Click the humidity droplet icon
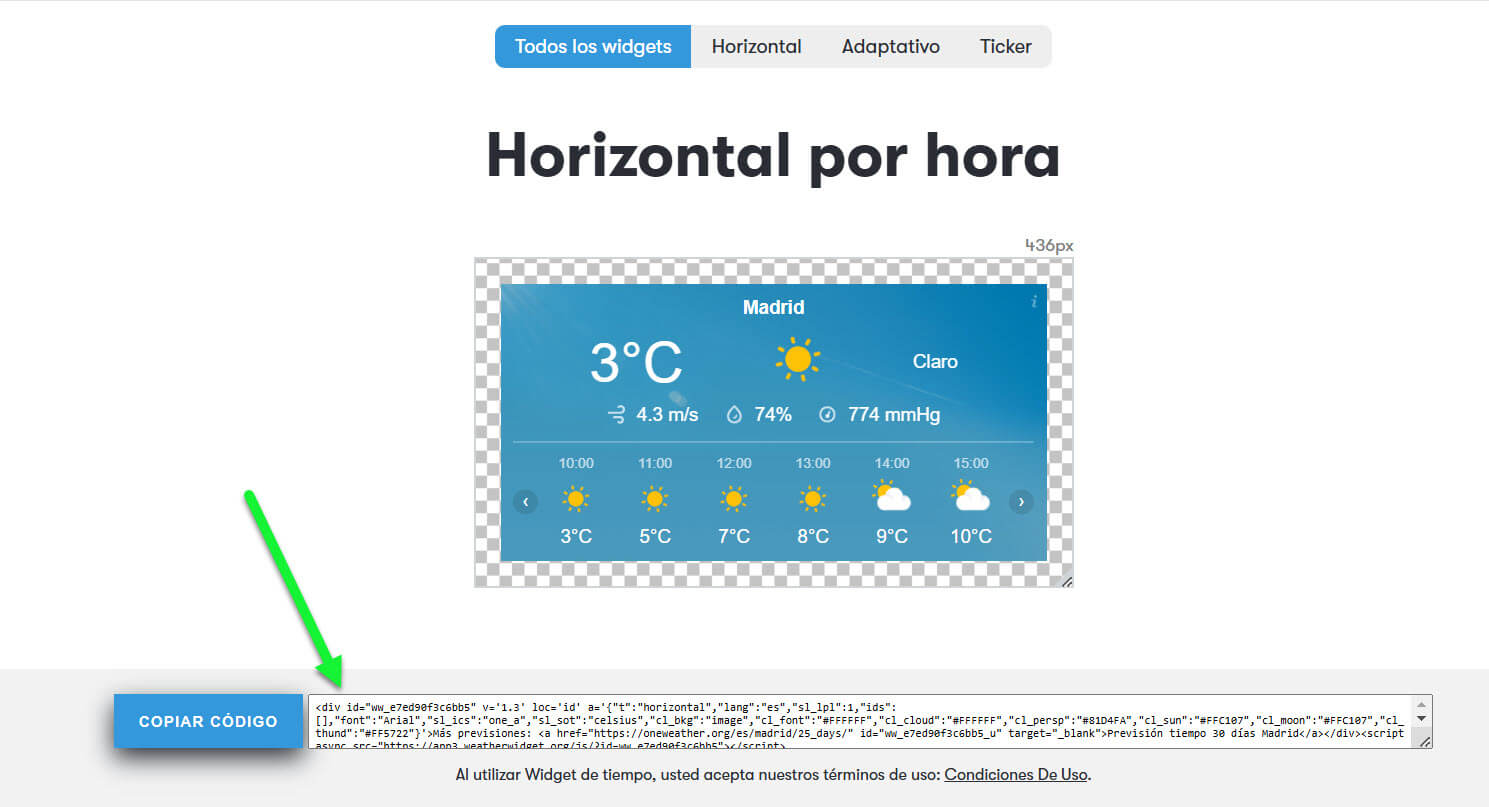 734,414
